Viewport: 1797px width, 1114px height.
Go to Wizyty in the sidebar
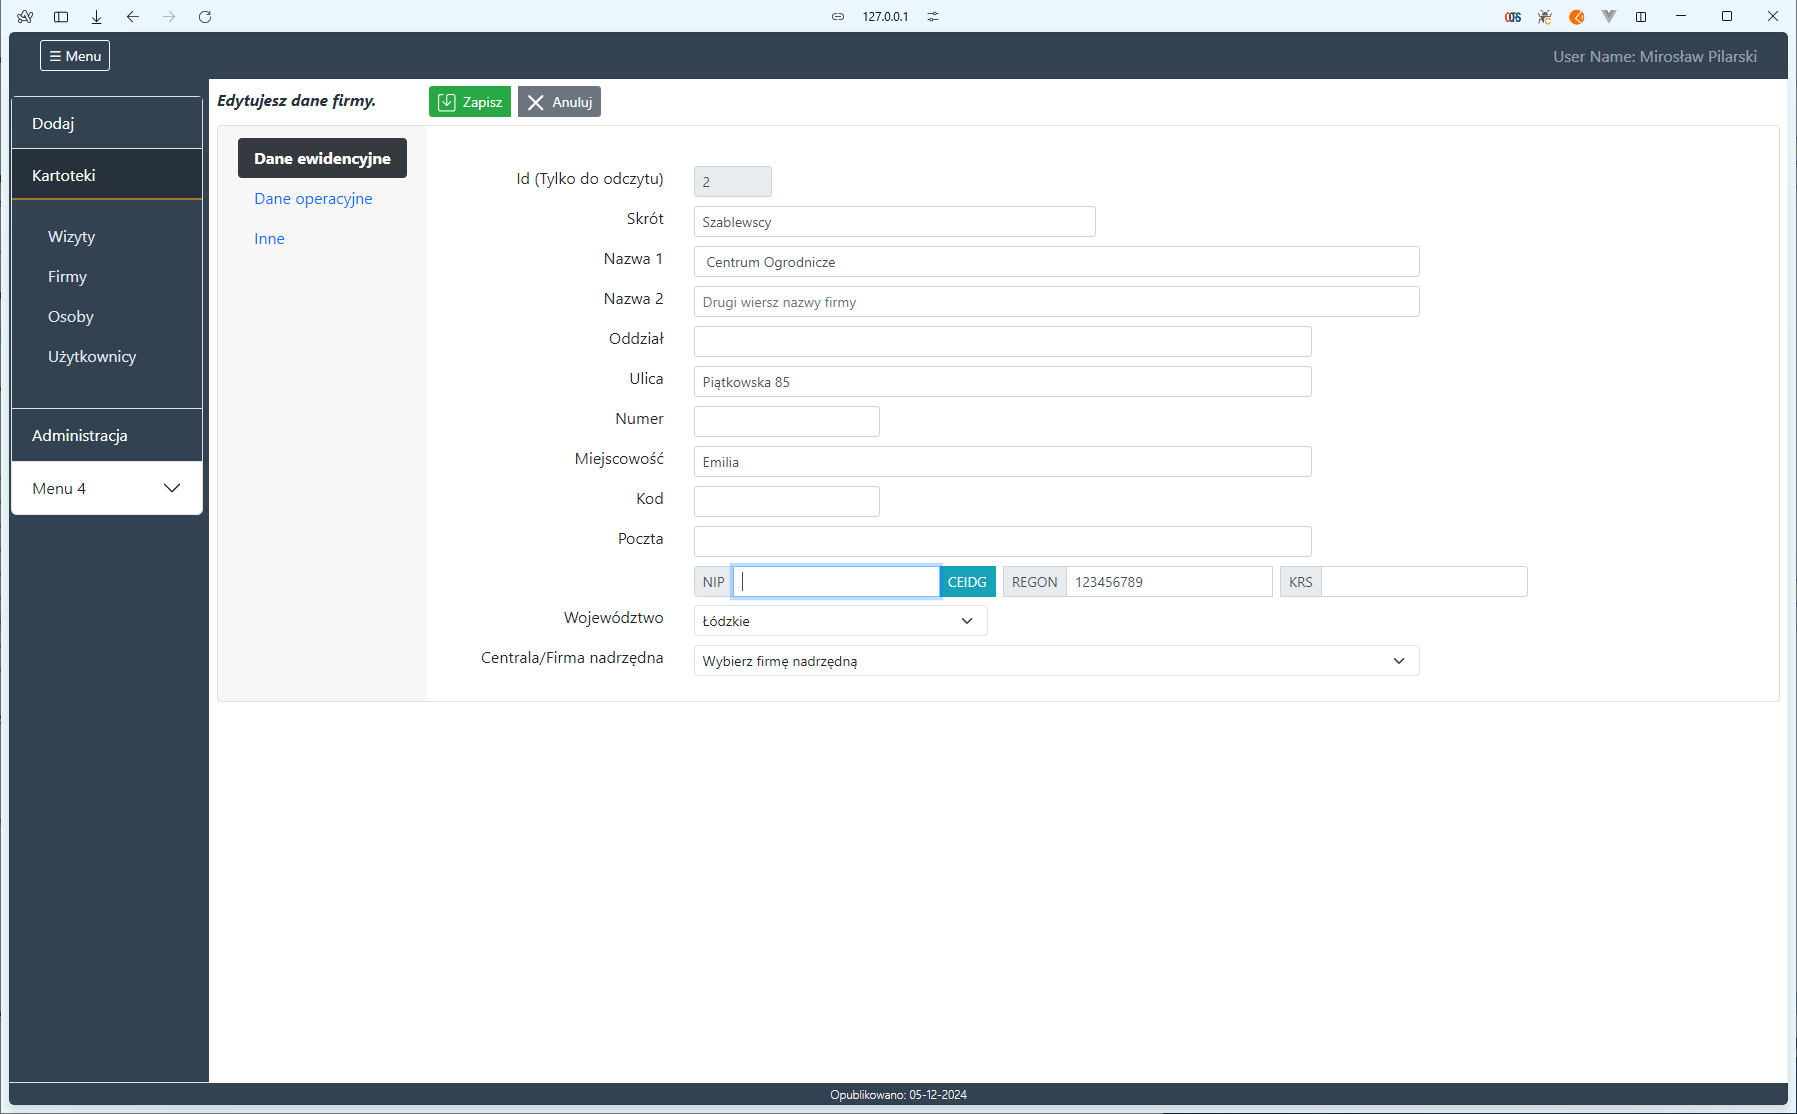pos(72,237)
